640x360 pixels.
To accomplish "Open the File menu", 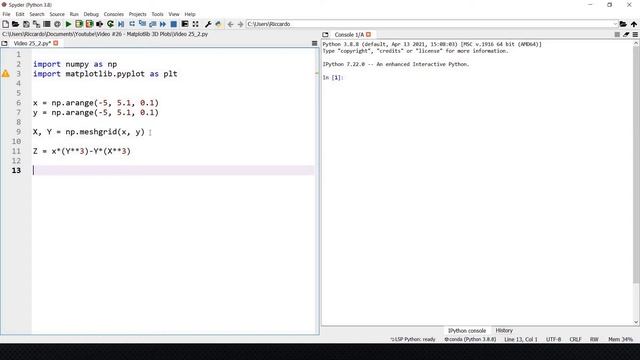I will click(7, 14).
